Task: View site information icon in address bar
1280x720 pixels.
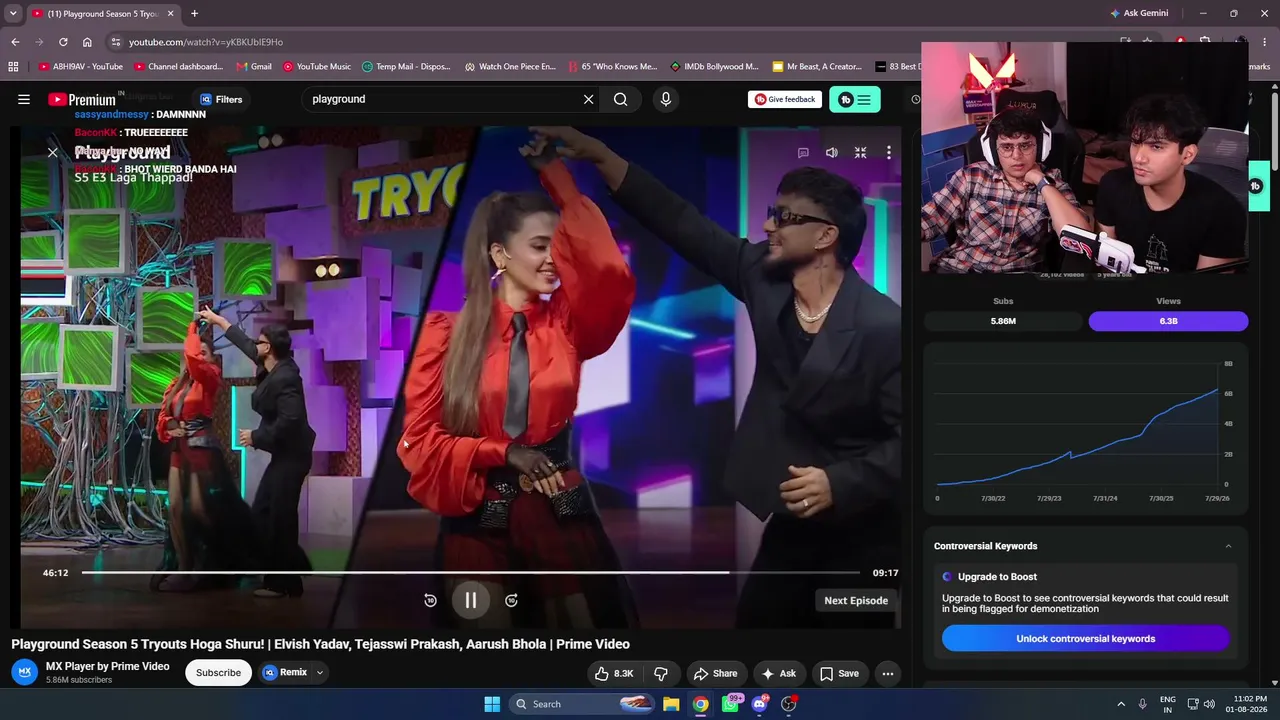Action: [x=116, y=42]
